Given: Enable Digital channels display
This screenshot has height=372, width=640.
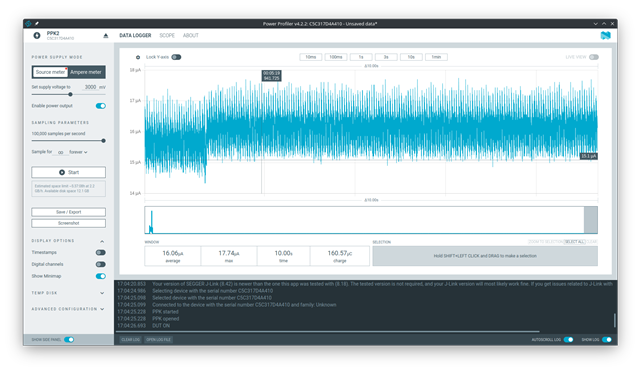Looking at the screenshot, I should pos(101,264).
